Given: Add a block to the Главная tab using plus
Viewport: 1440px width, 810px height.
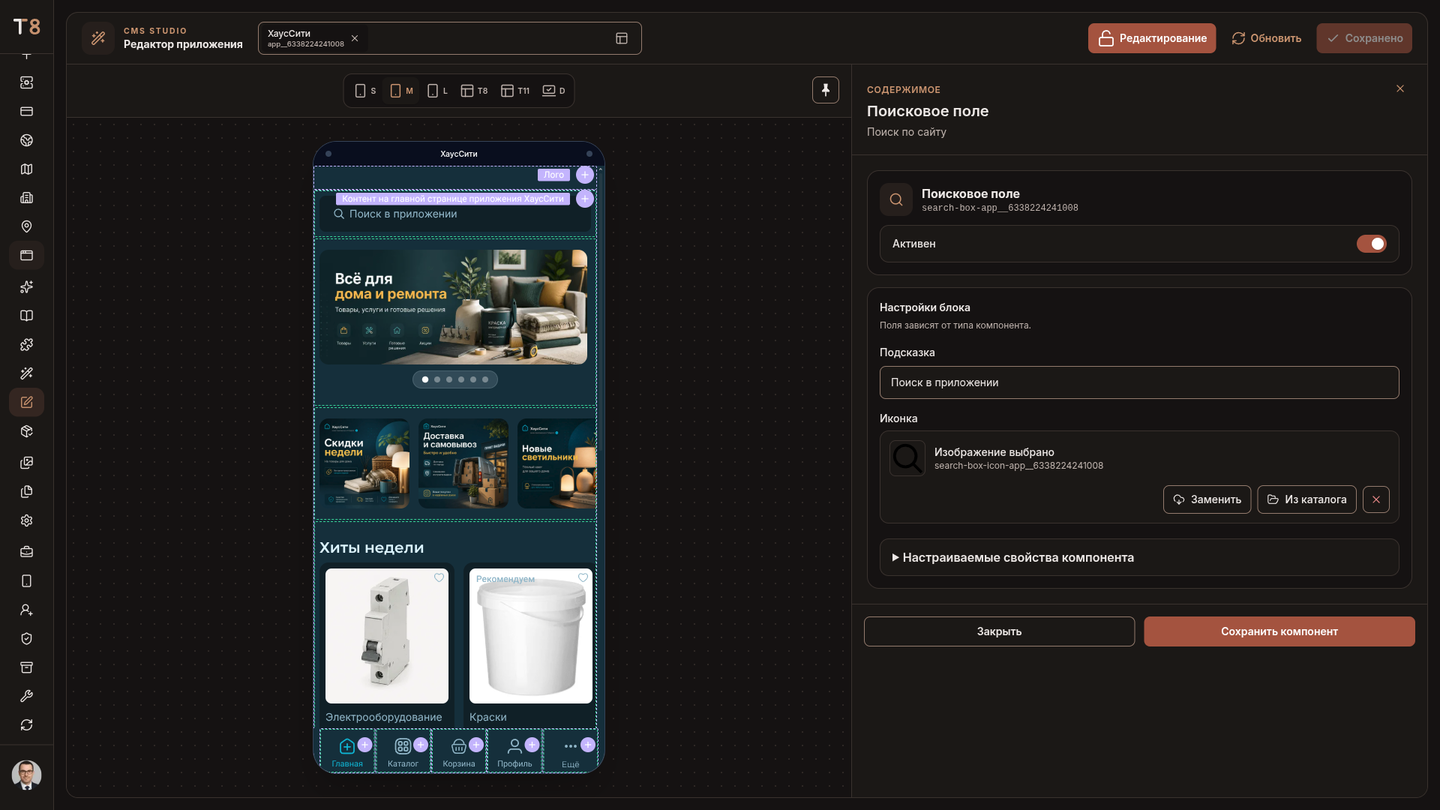Looking at the screenshot, I should click(x=365, y=744).
